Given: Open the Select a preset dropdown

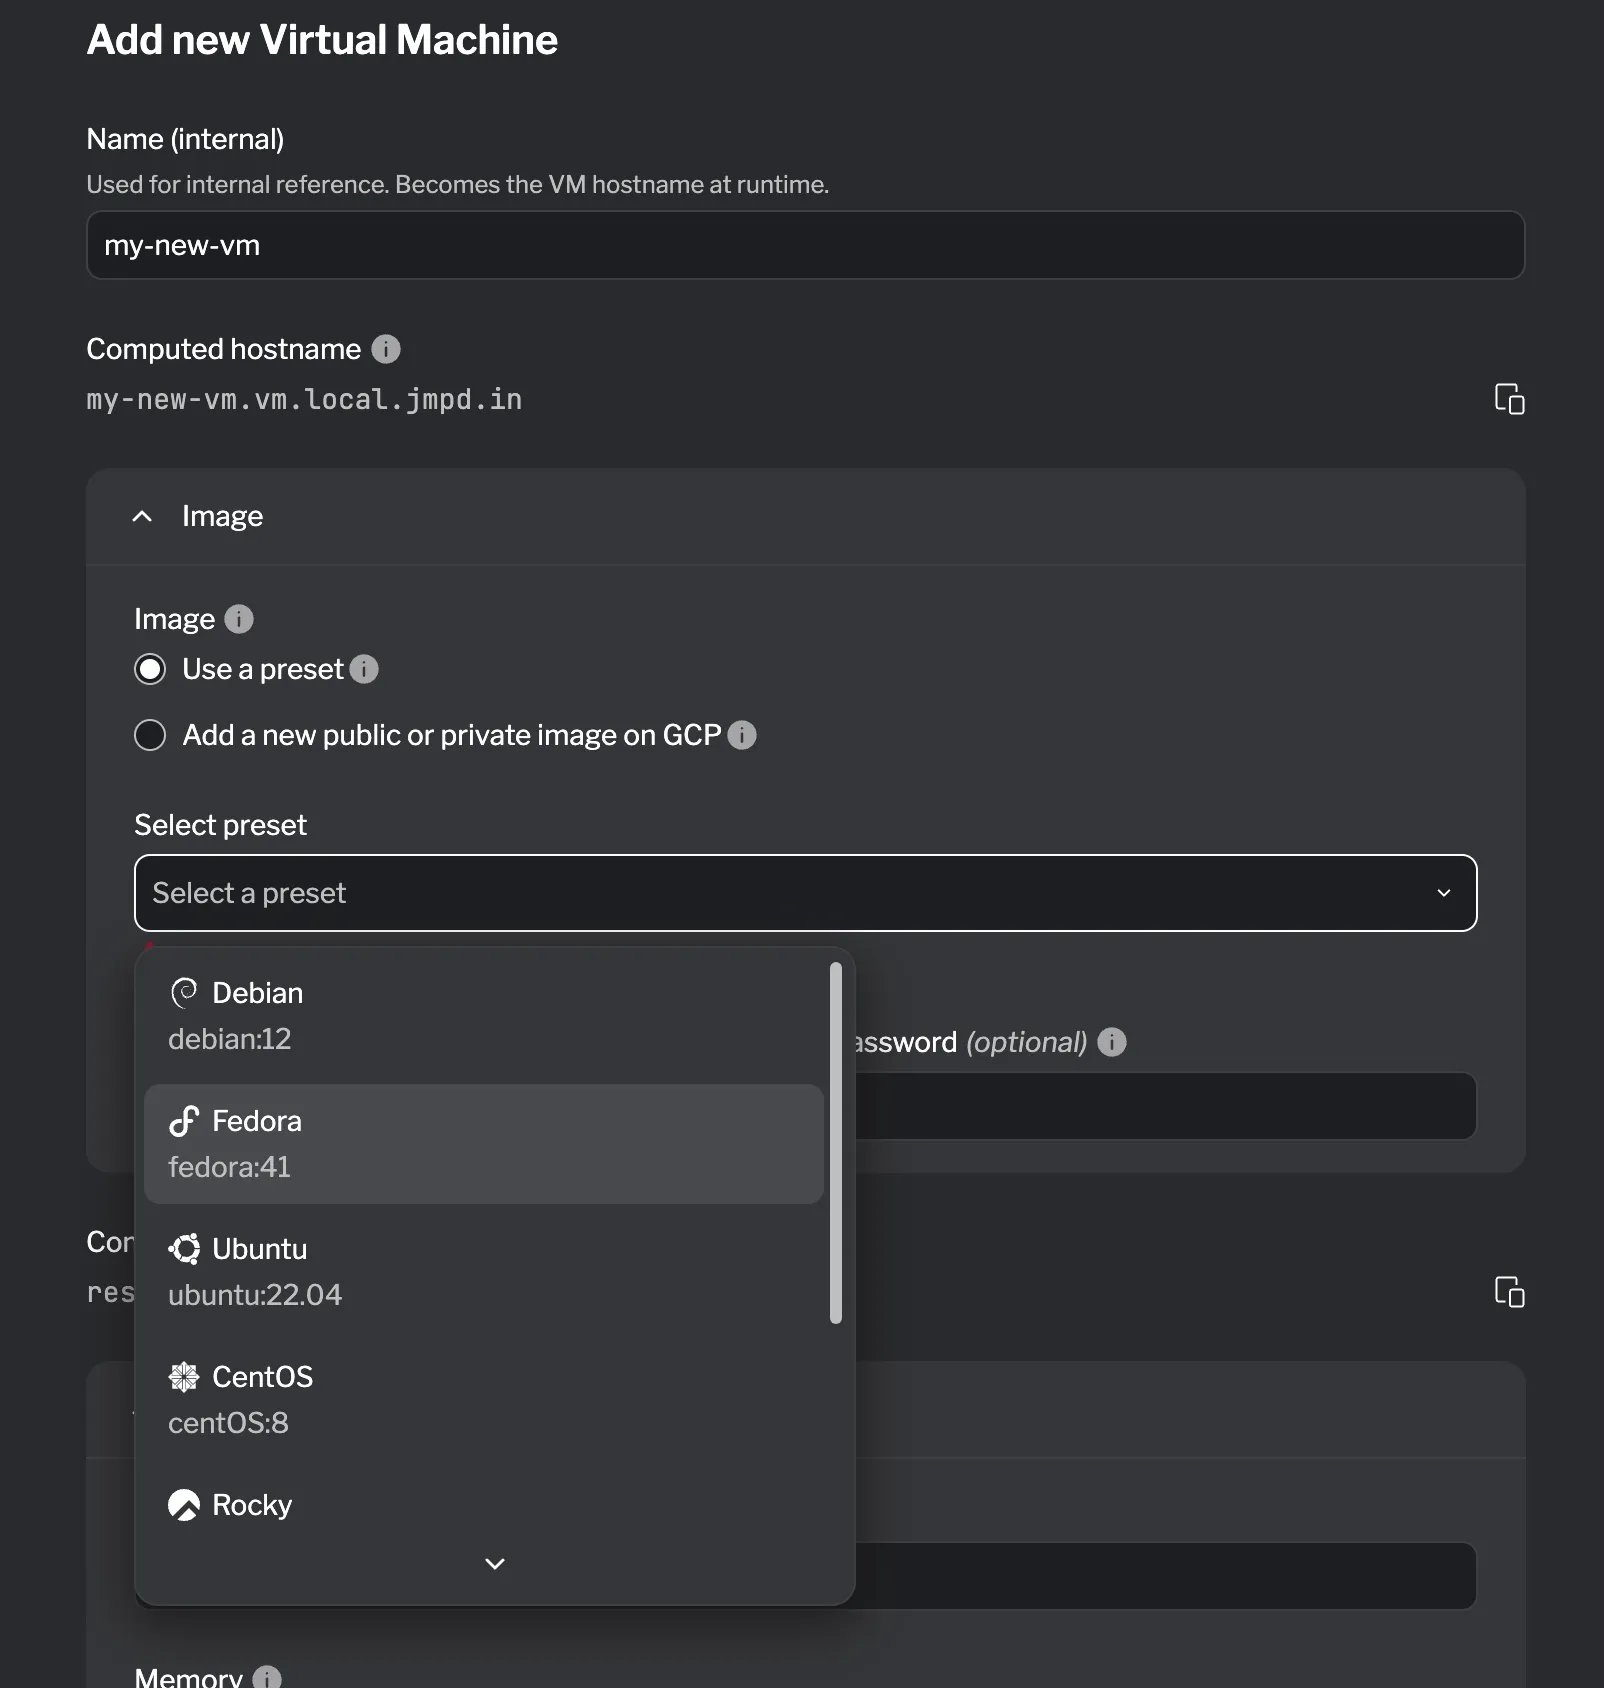Looking at the screenshot, I should 805,893.
